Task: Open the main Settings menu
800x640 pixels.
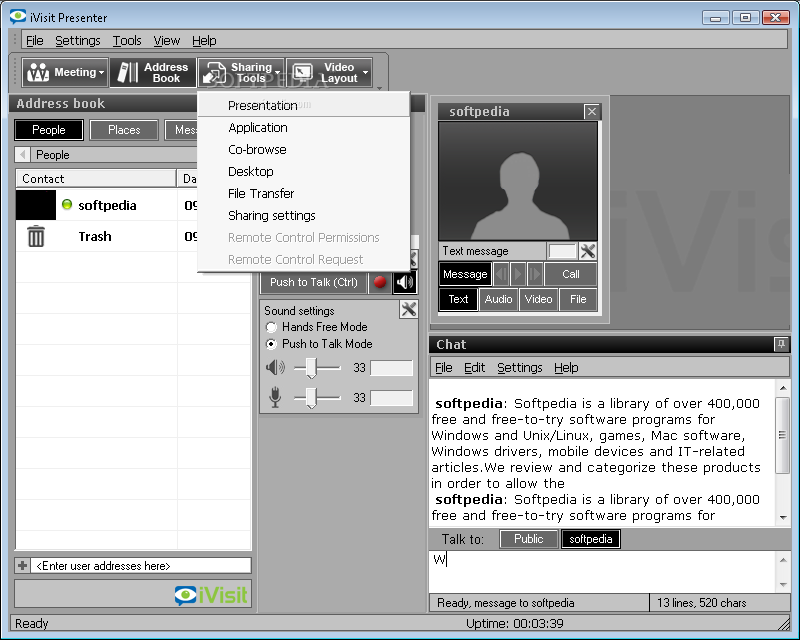Action: click(x=78, y=40)
